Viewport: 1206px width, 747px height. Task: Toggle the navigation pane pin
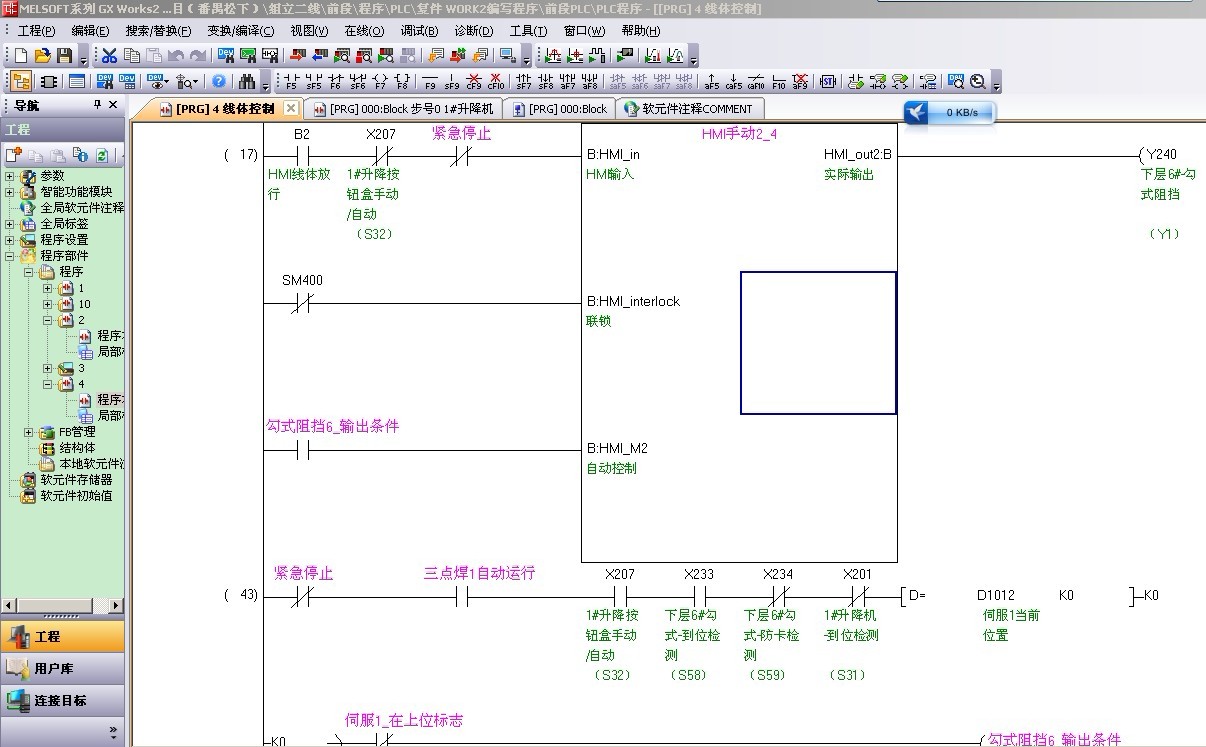click(x=97, y=105)
